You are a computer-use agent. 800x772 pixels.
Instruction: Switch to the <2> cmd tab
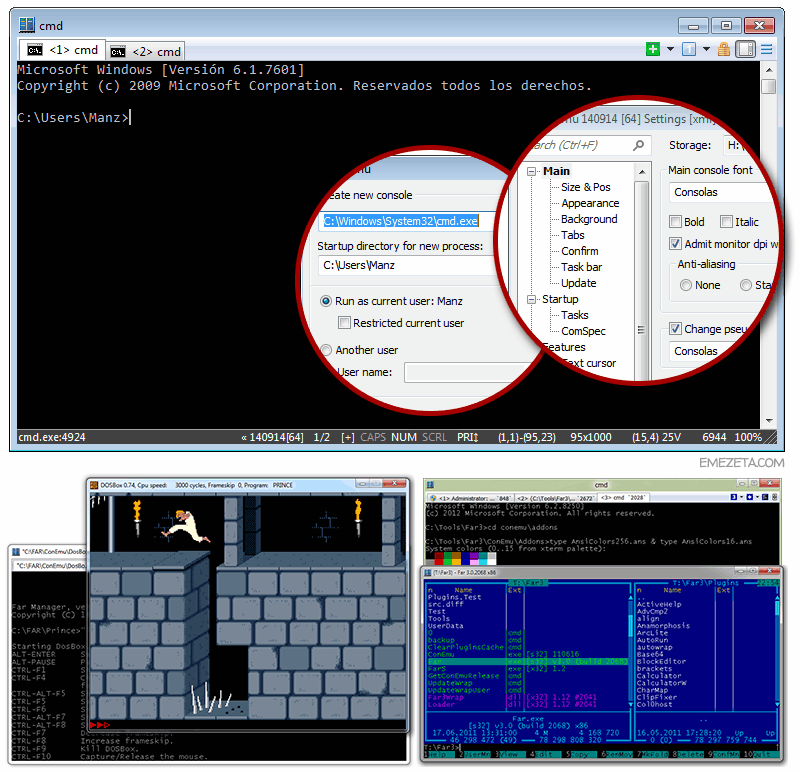[146, 52]
